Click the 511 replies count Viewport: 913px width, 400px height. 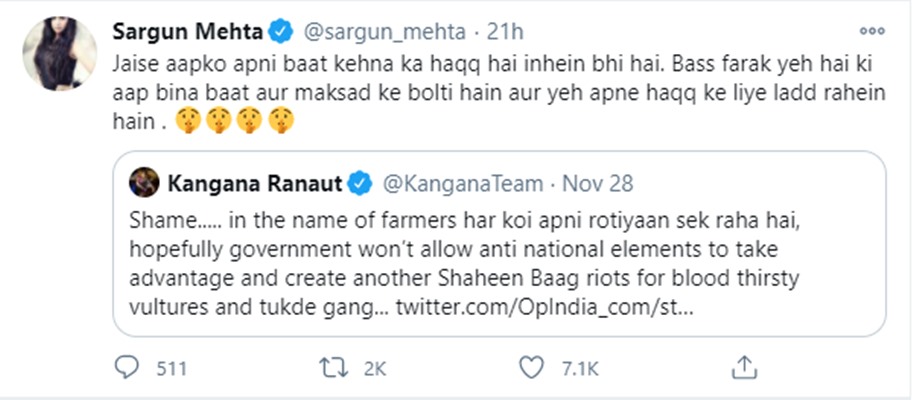[172, 370]
